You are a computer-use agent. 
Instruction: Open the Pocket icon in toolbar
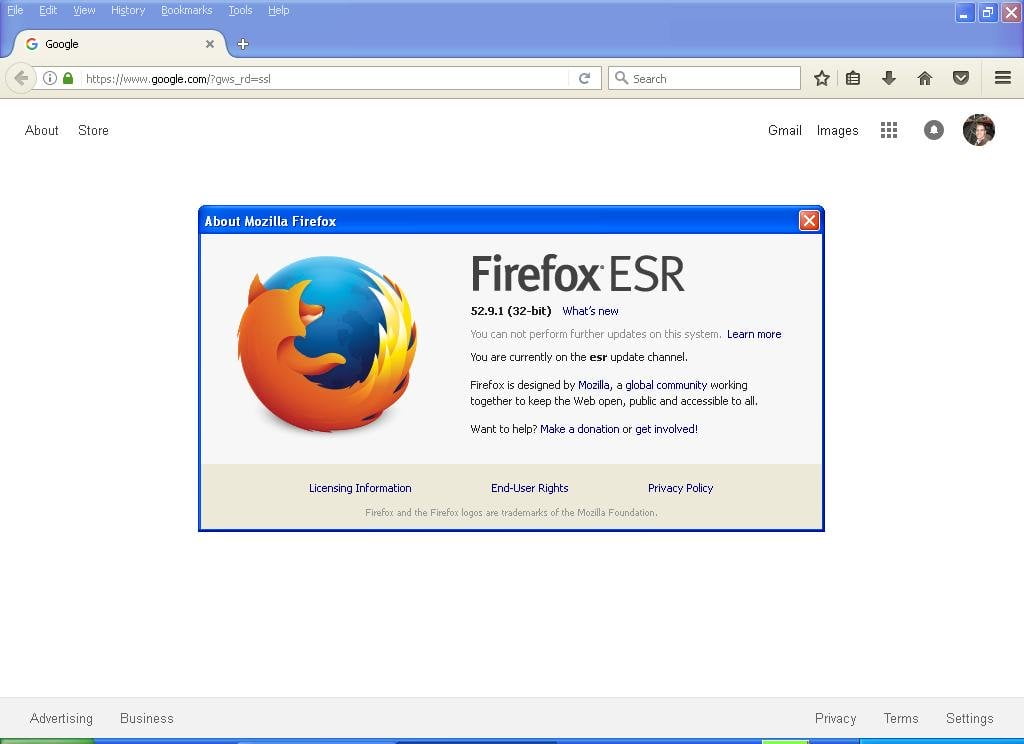(x=961, y=78)
